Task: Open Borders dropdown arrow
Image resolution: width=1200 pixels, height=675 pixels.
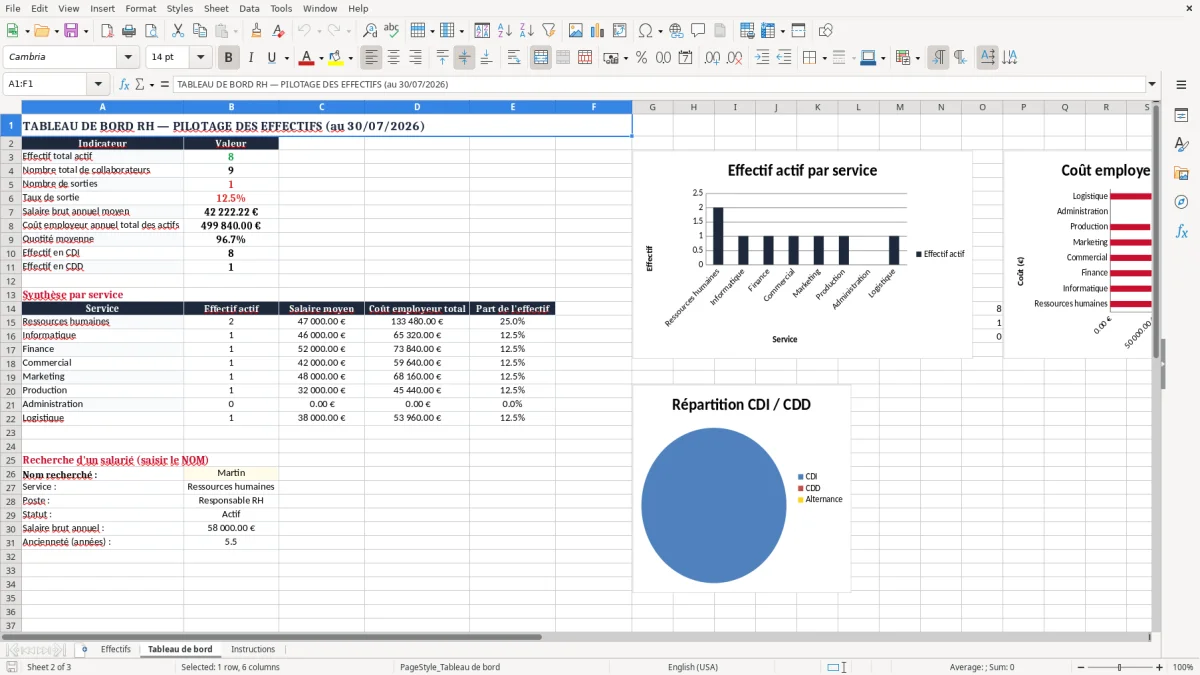Action: click(824, 58)
